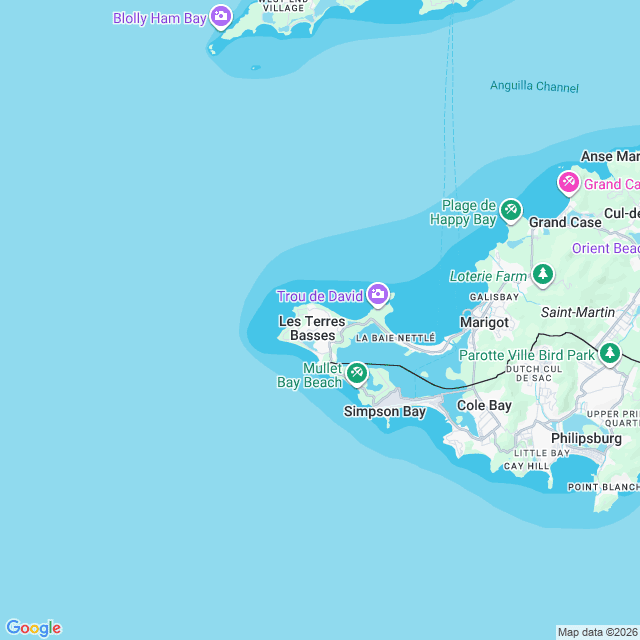Select the Grand Case town label
This screenshot has height=640, width=640.
pyautogui.click(x=565, y=222)
